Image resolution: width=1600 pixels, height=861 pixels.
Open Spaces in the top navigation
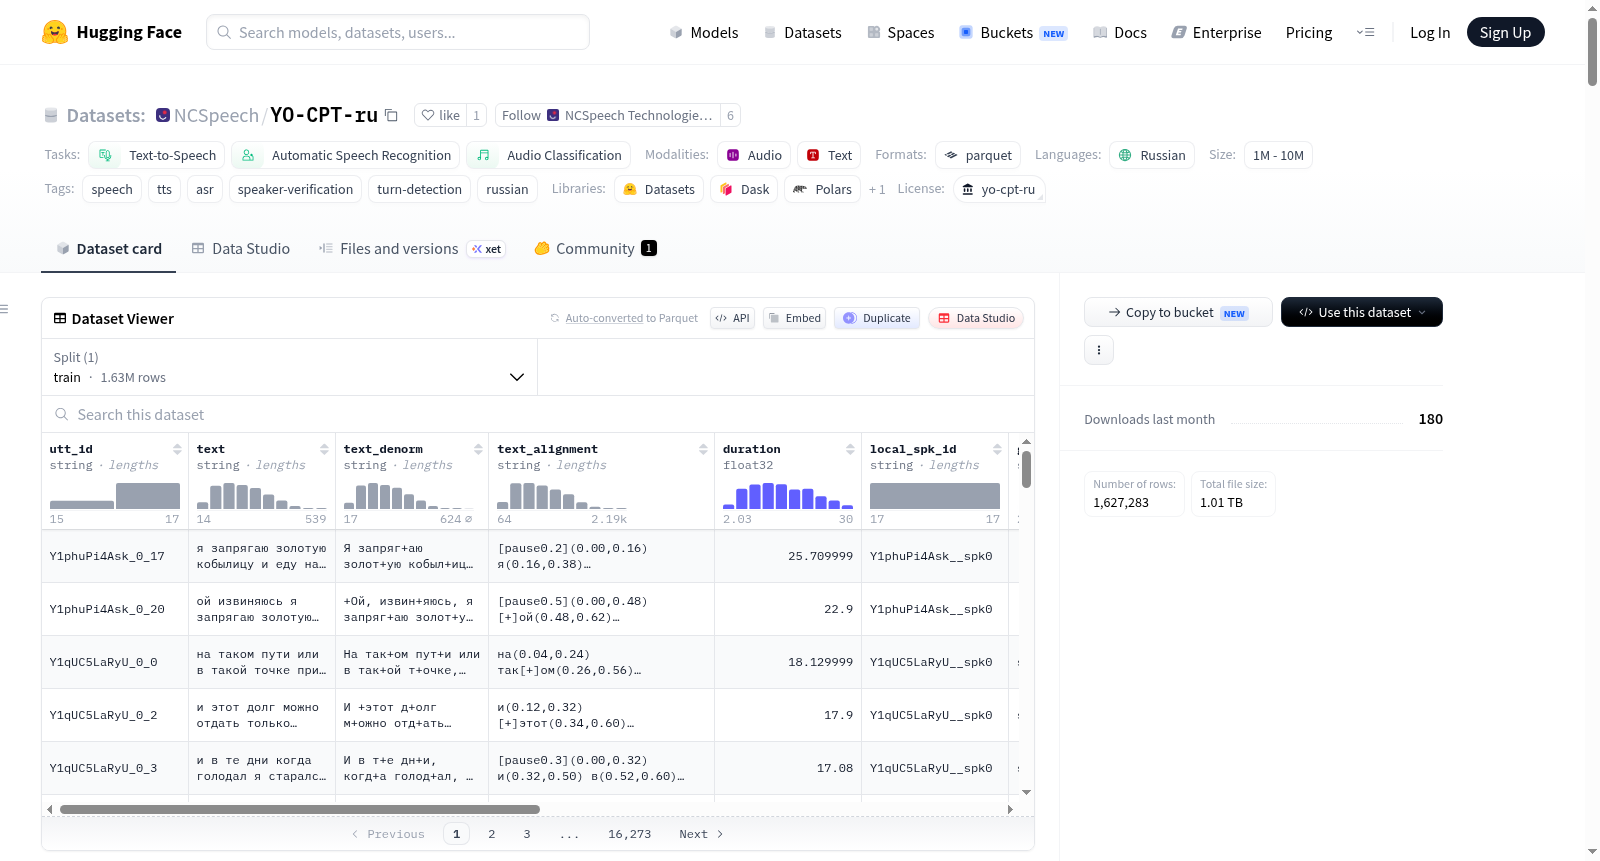pos(901,32)
